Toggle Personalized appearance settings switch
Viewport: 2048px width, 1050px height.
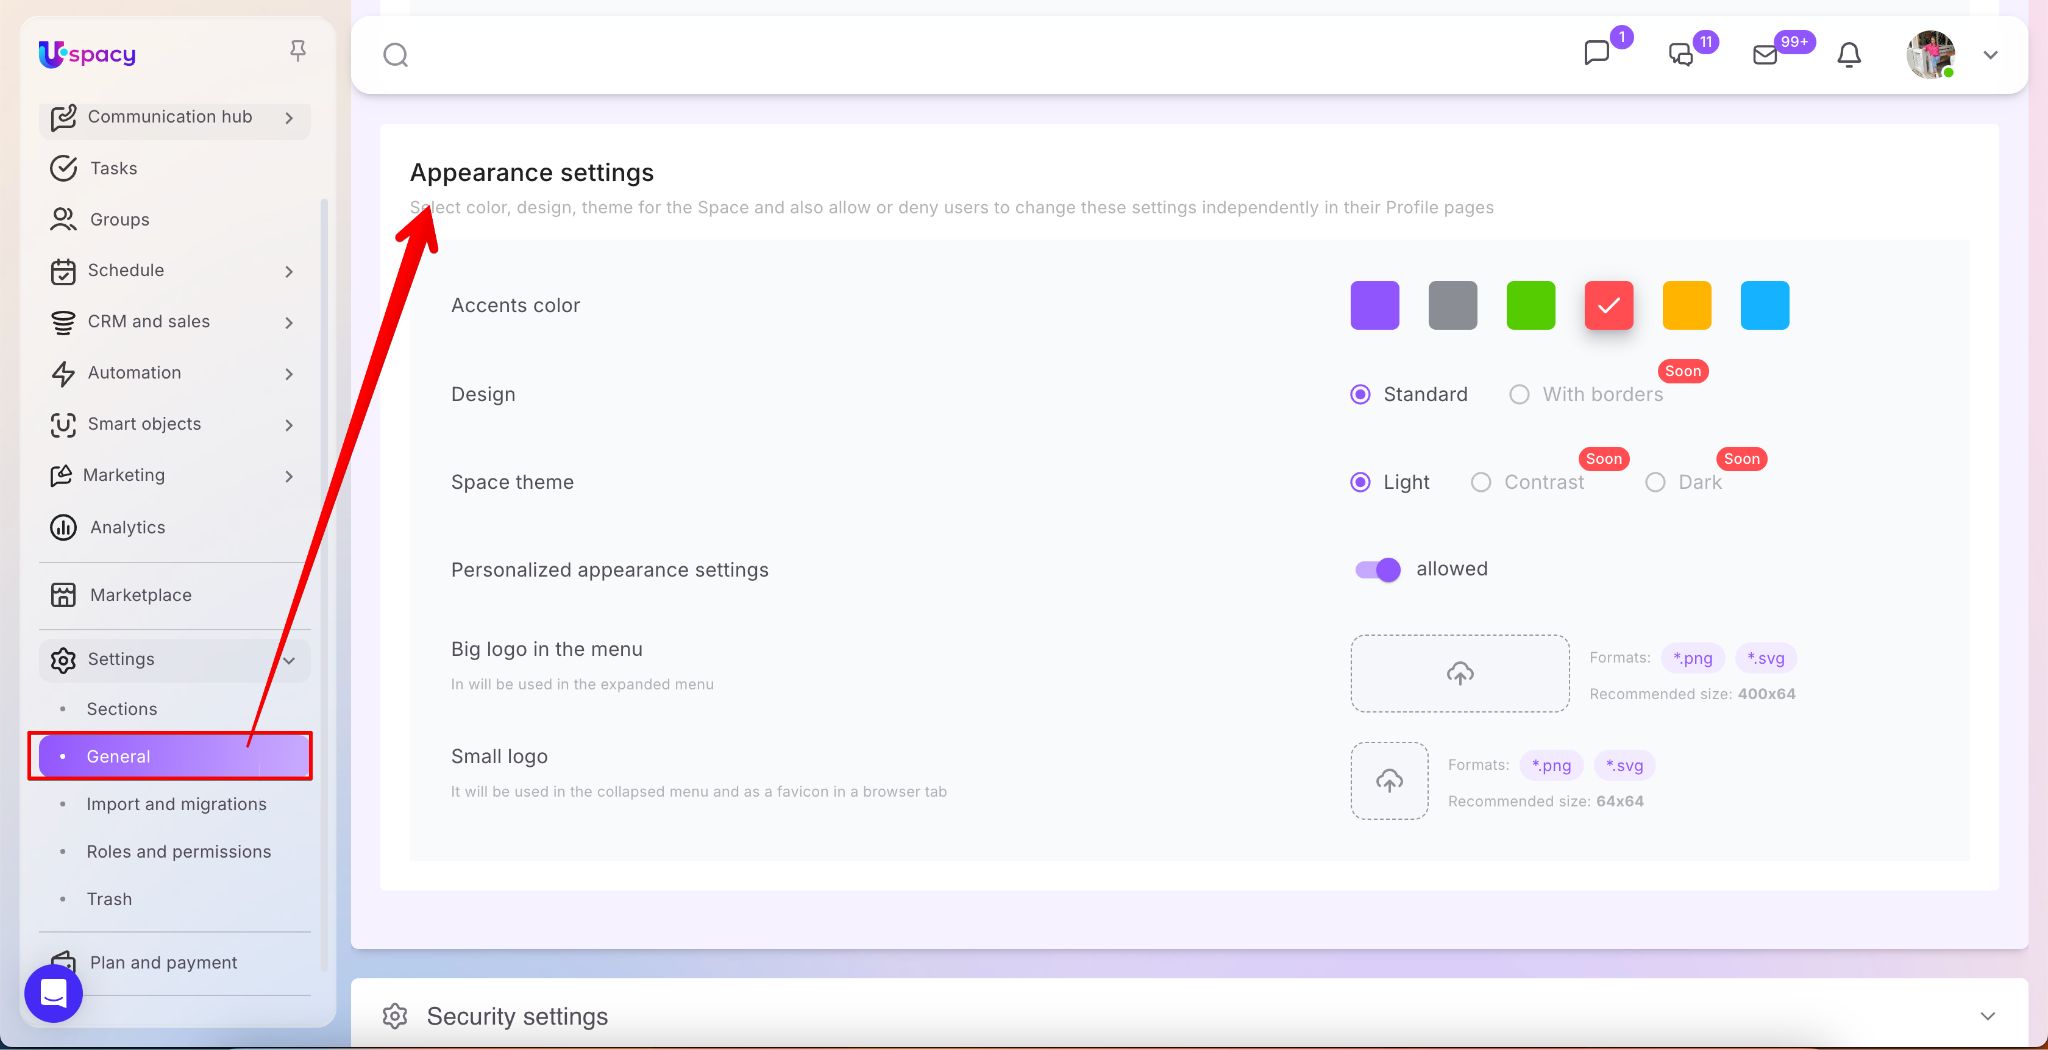click(1377, 570)
